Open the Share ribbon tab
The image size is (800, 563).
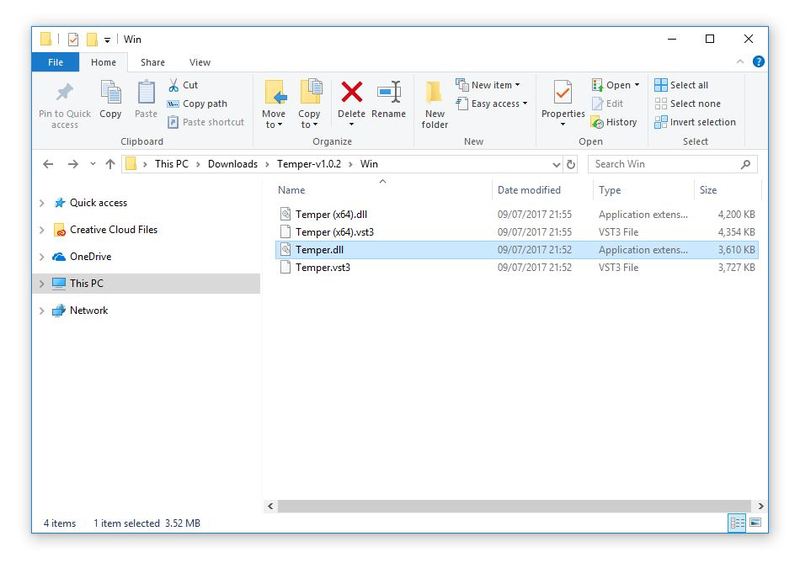pos(153,62)
